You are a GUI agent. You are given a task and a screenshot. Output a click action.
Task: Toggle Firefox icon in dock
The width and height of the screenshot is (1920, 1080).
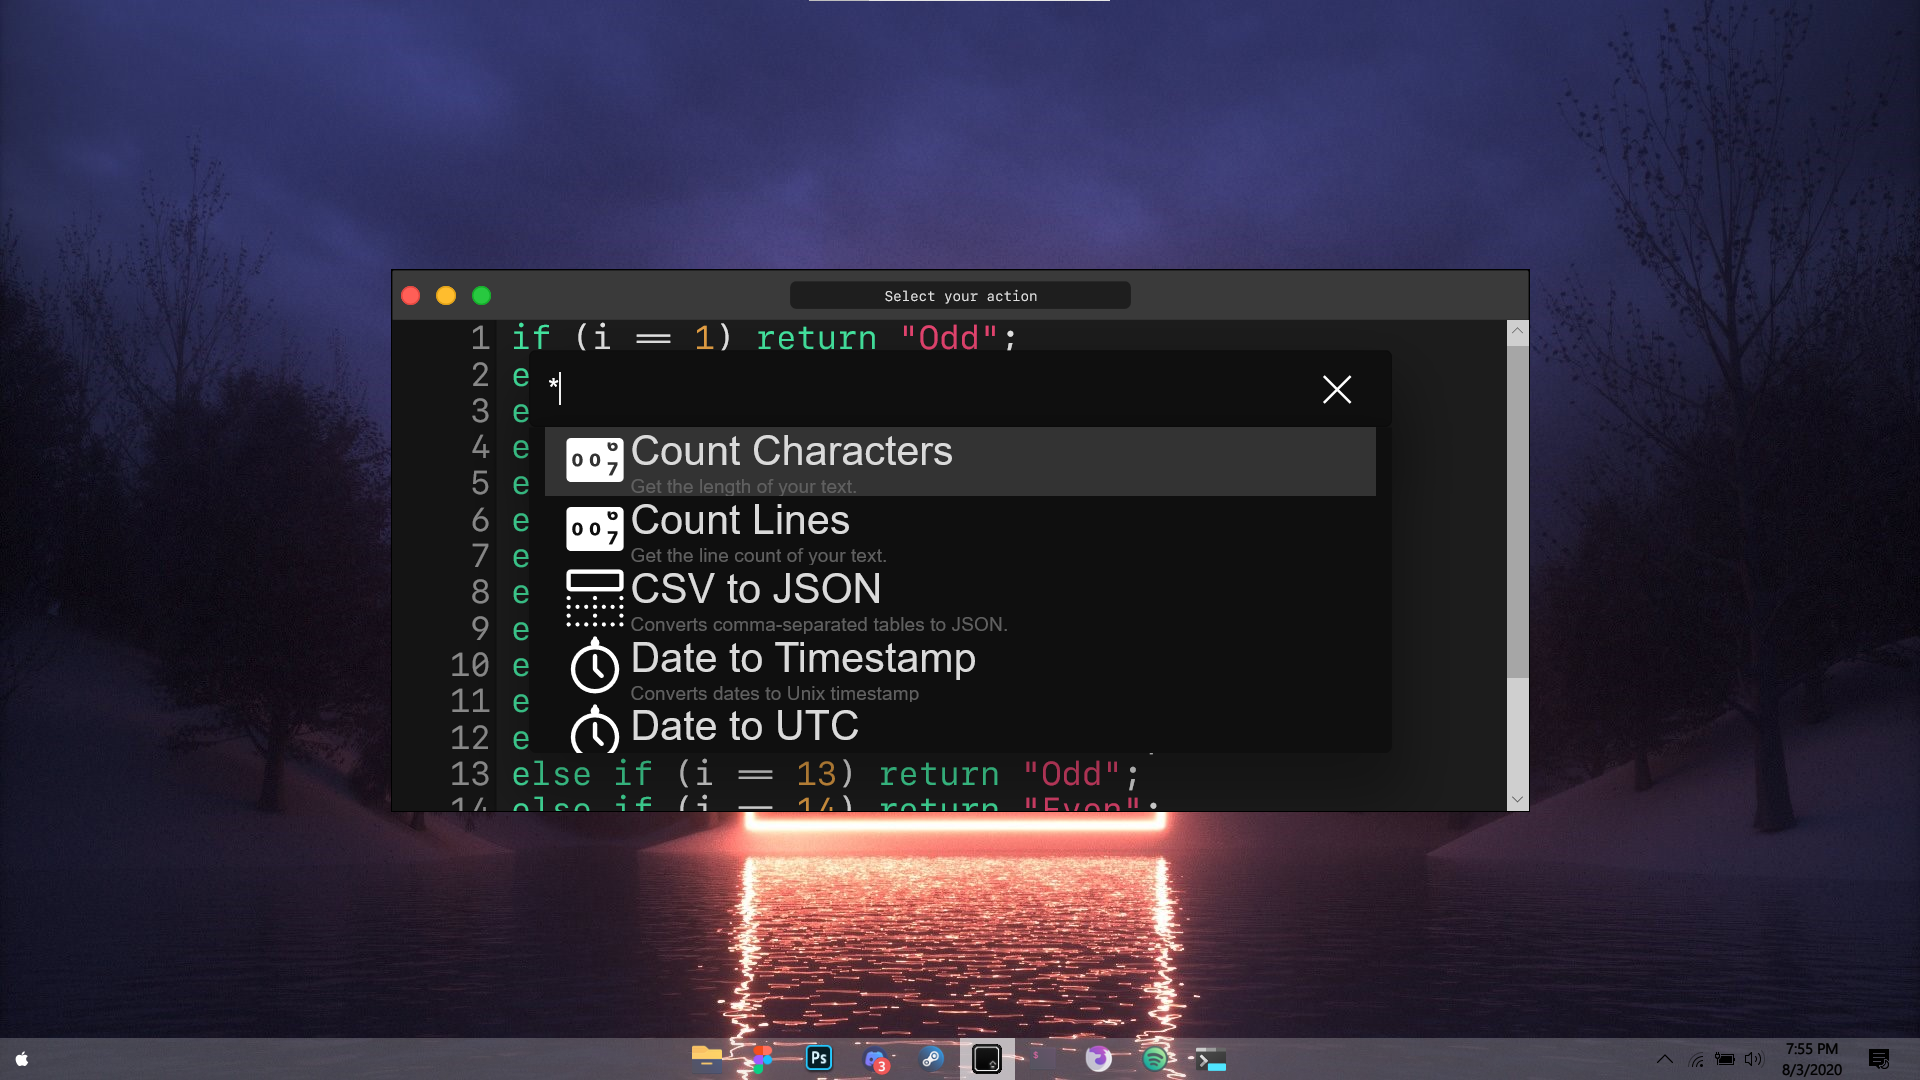point(1098,1058)
